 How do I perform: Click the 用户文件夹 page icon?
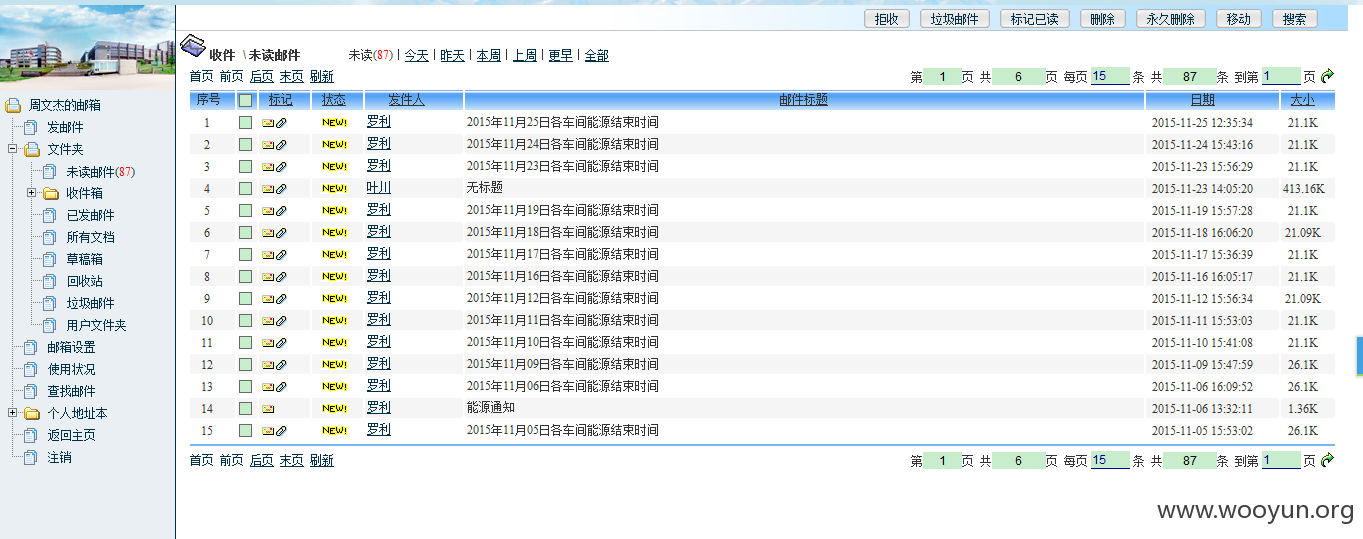[x=49, y=325]
